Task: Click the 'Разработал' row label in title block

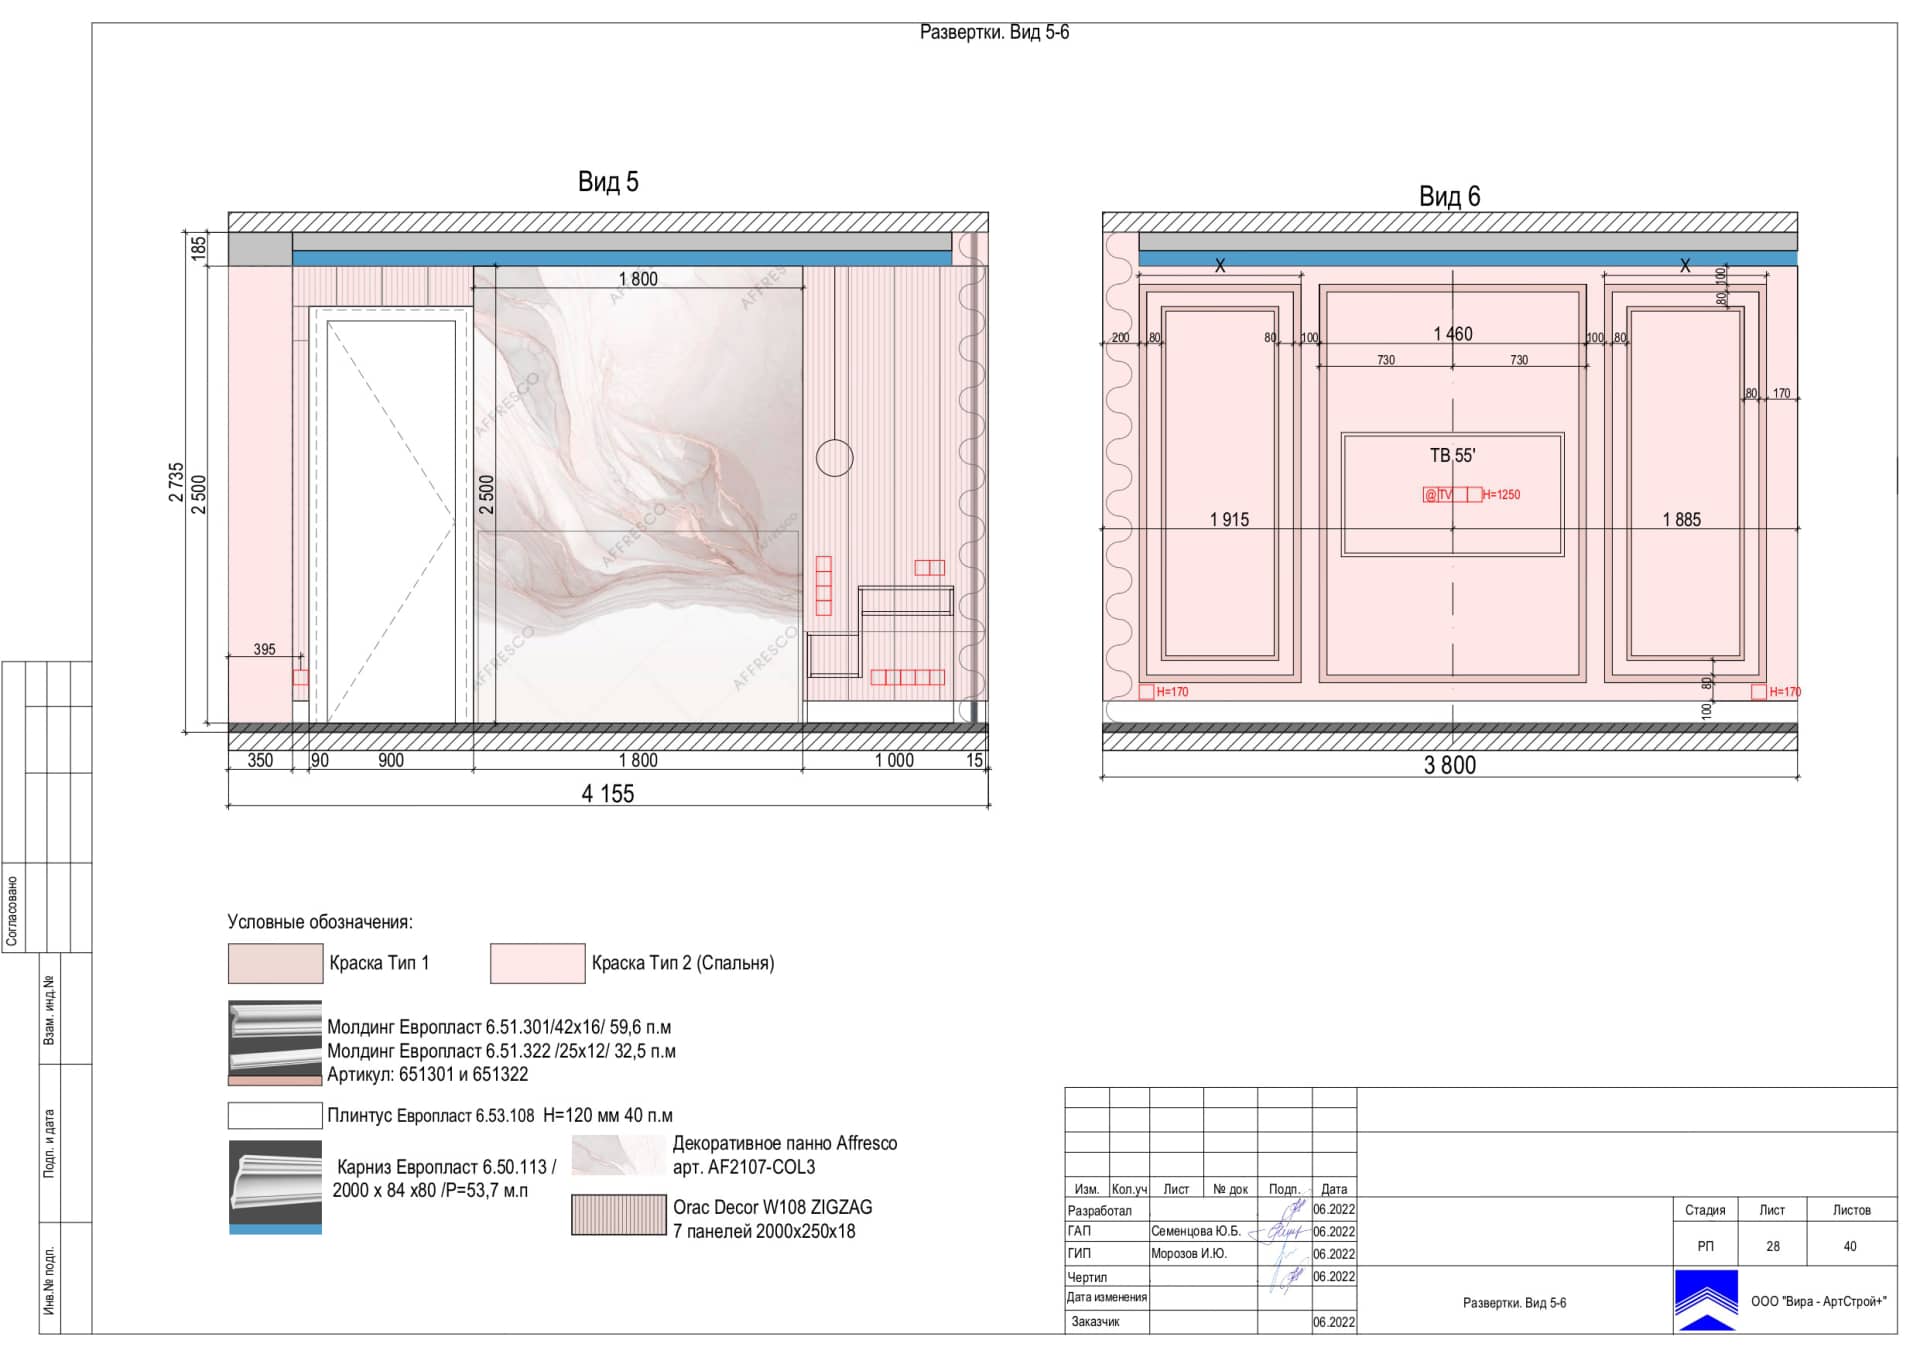Action: [x=1100, y=1210]
